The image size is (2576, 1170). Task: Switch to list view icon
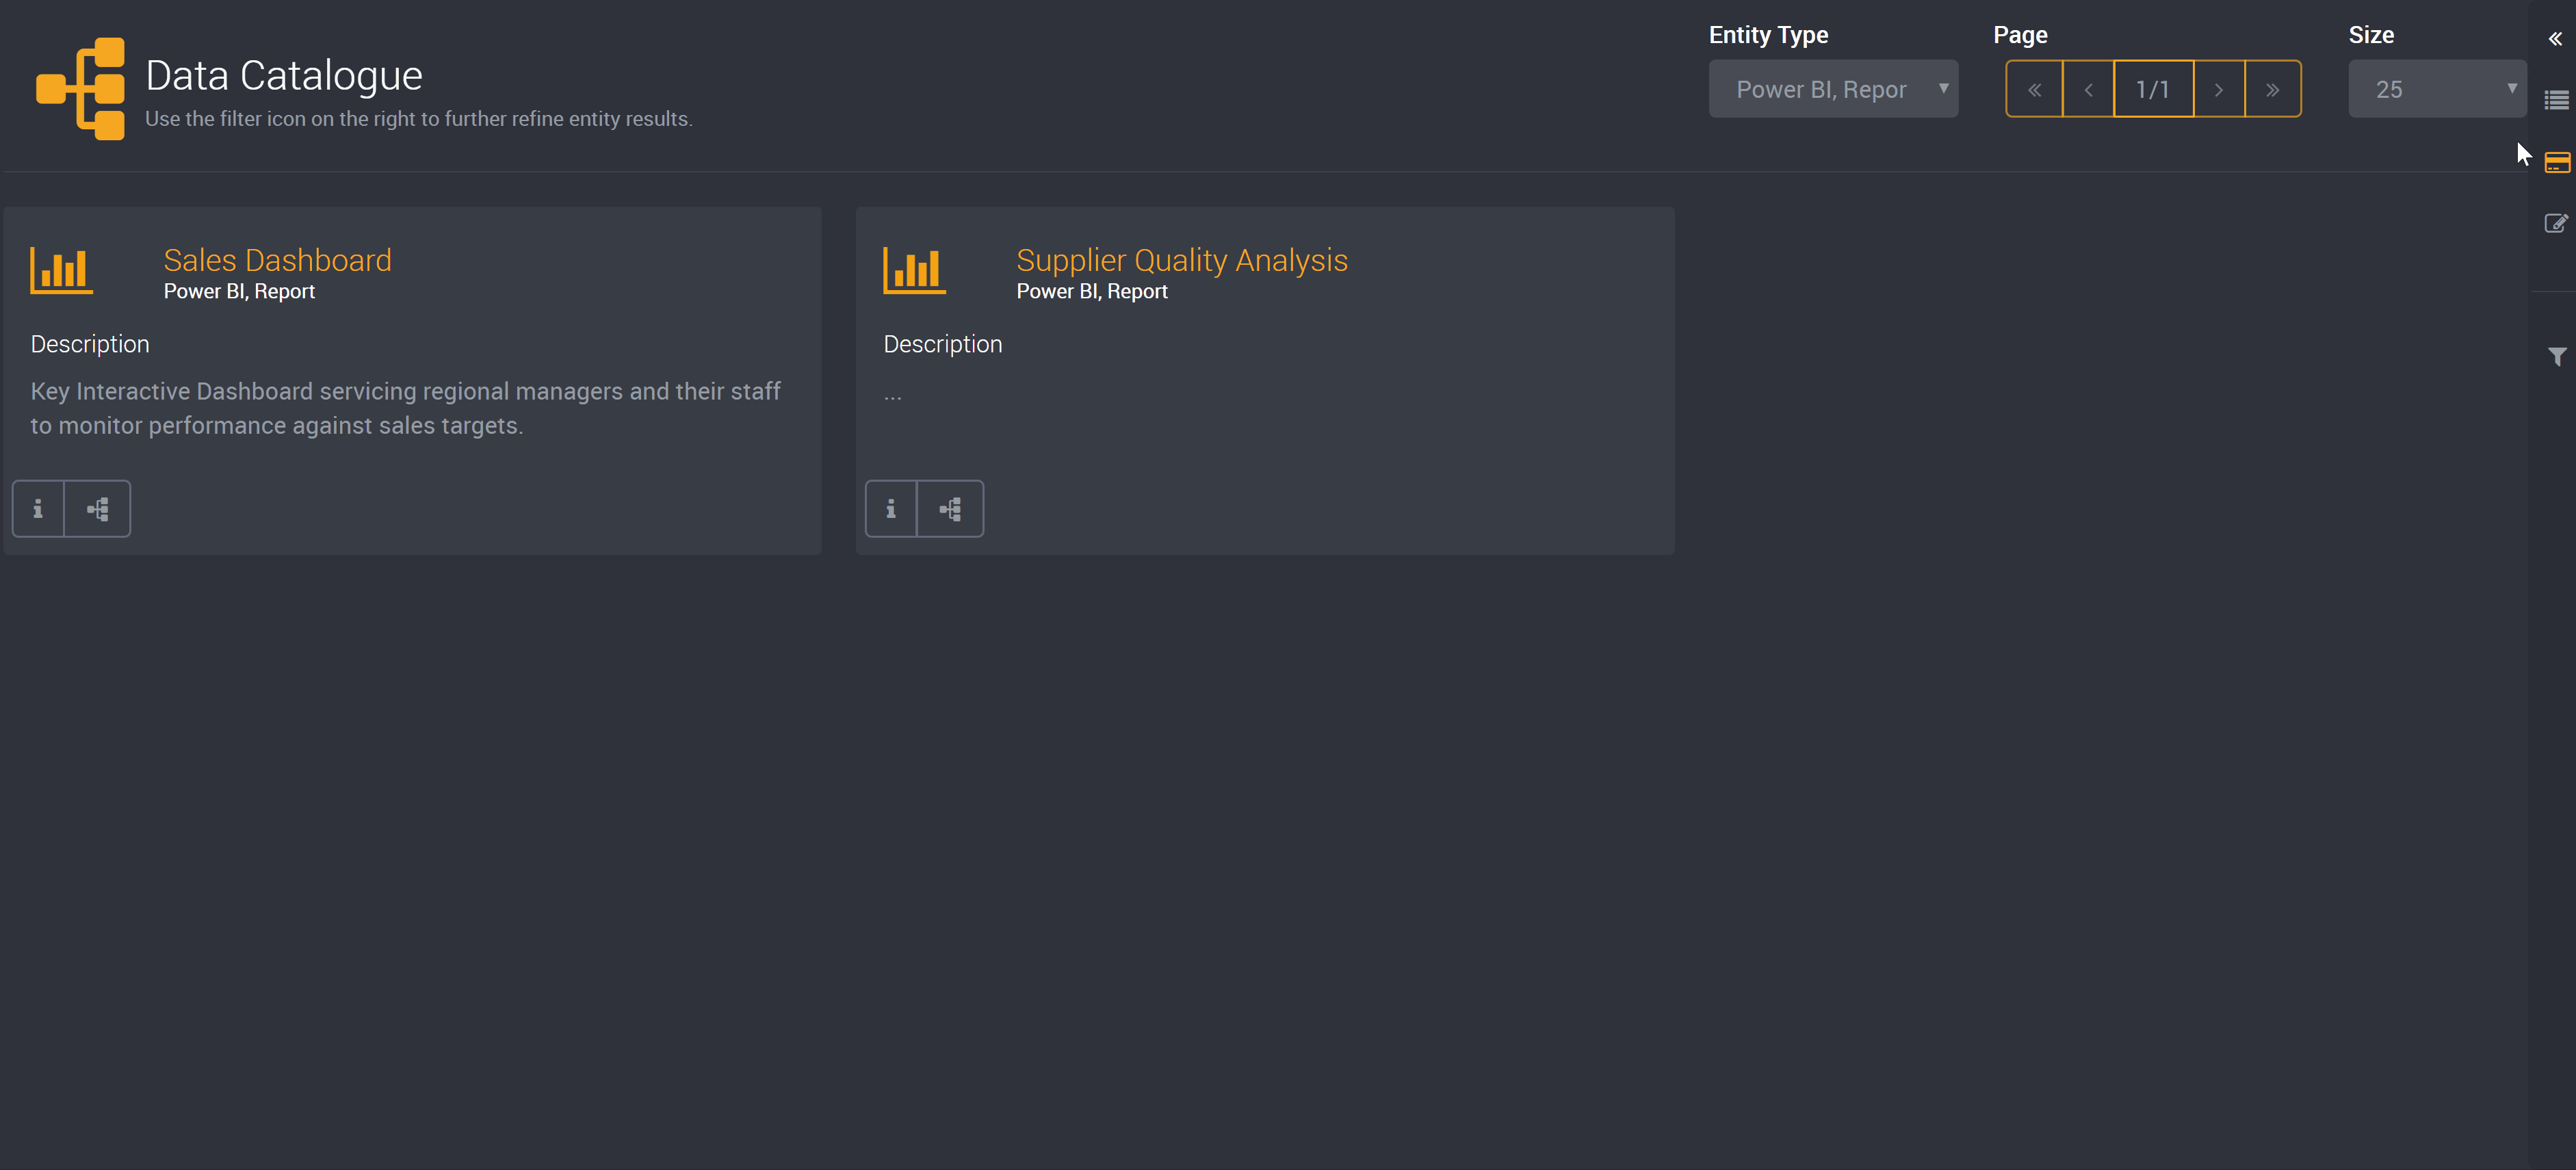[2557, 100]
